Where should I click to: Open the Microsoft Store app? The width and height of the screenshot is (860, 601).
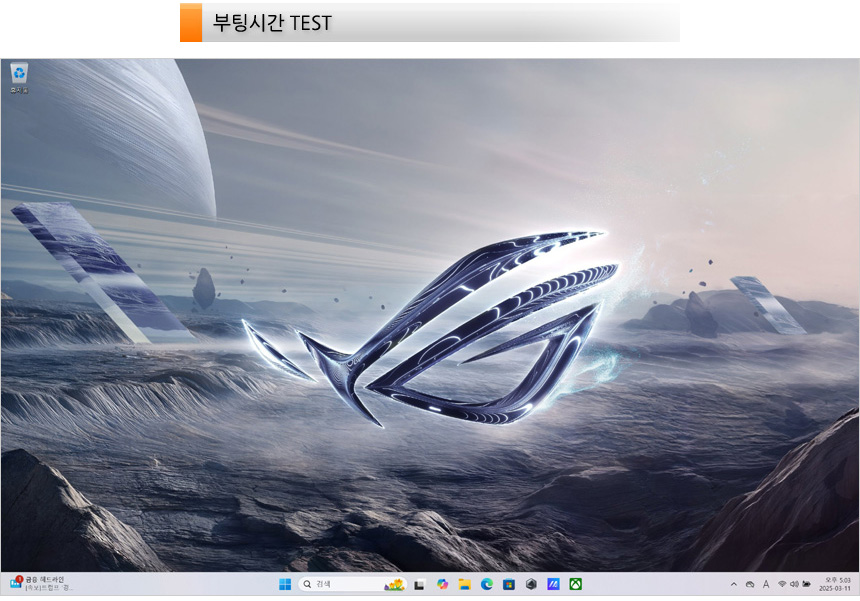509,584
